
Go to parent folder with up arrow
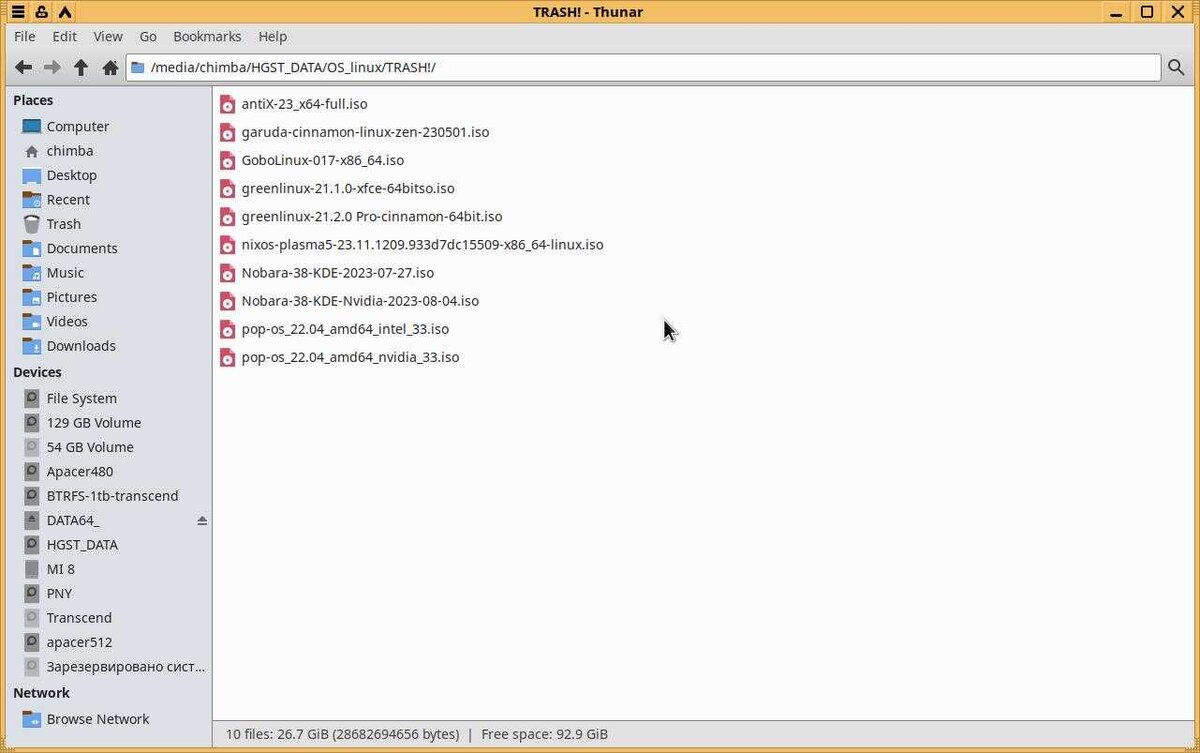81,67
